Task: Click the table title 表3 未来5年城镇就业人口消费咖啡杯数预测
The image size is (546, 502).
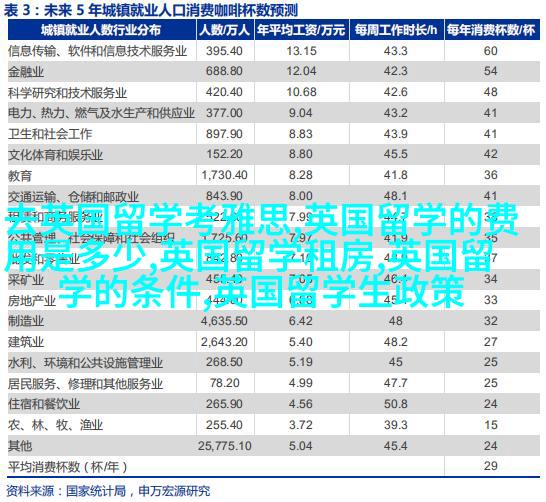Action: click(x=150, y=10)
